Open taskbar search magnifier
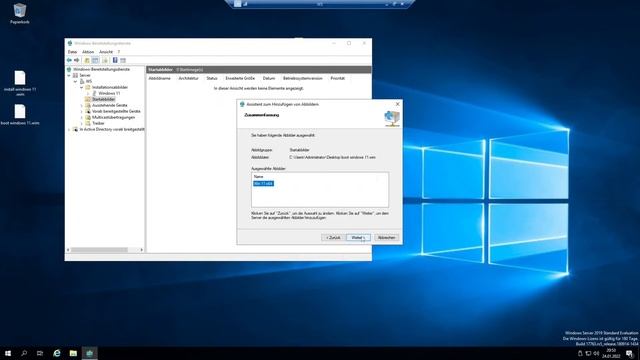 [x=24, y=353]
